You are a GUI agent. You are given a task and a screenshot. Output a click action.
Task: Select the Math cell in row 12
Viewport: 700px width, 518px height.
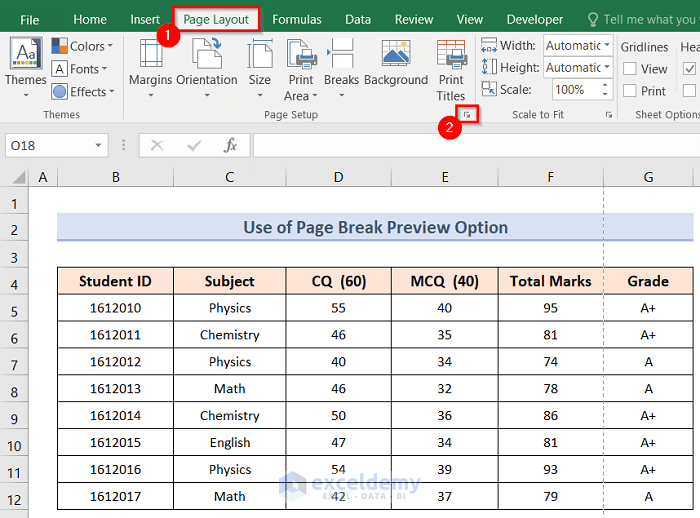tap(229, 496)
